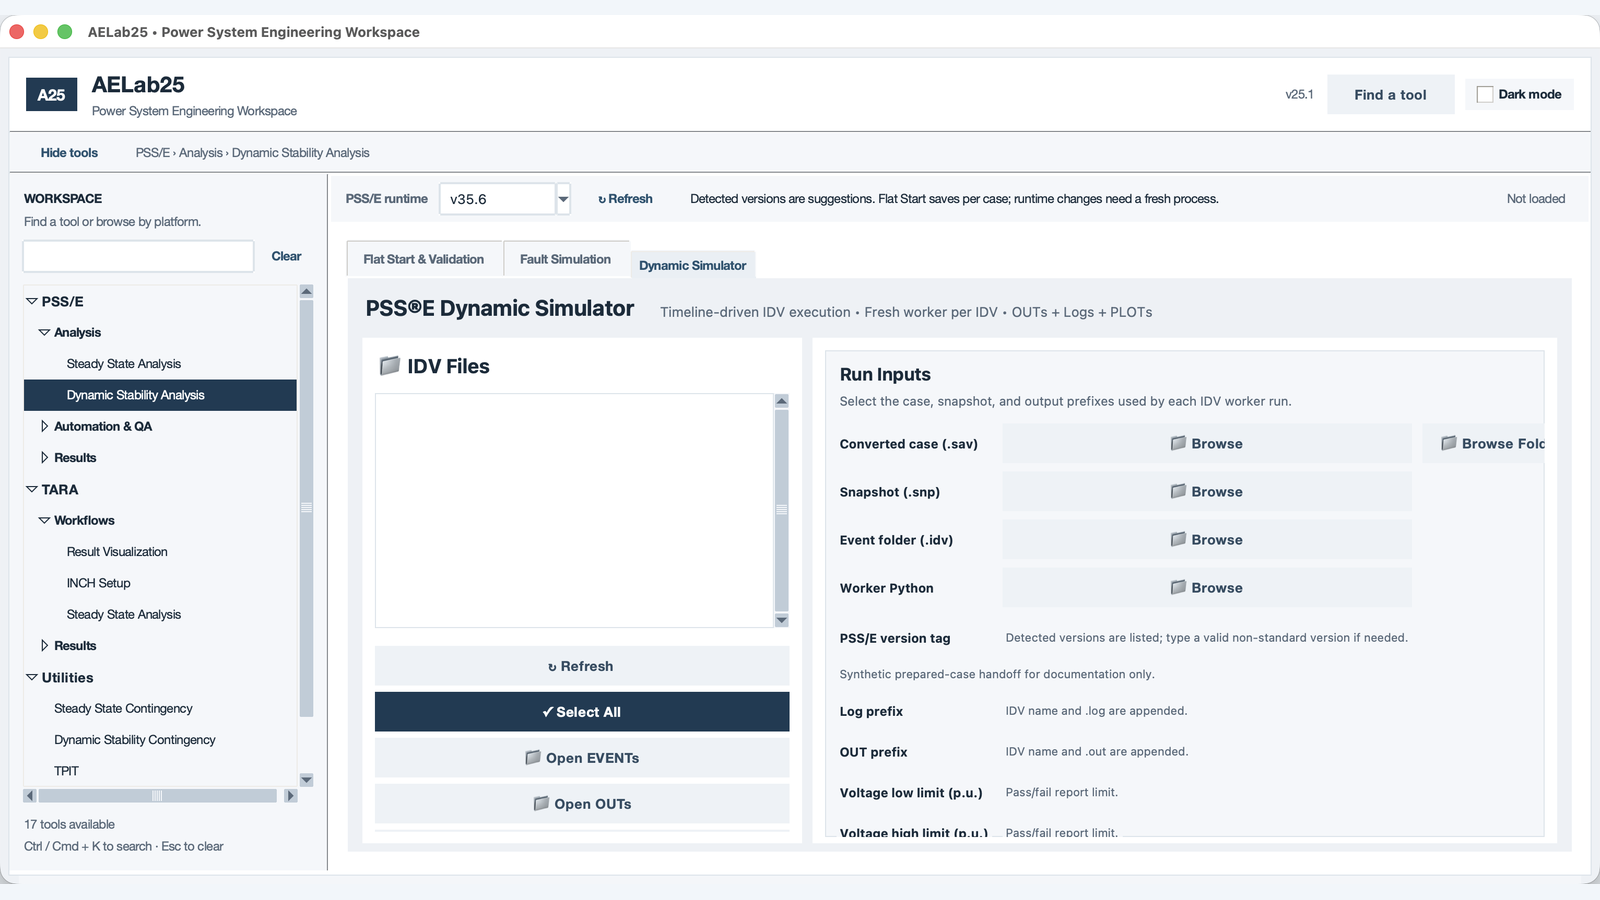Browse for Worker Python executable
This screenshot has width=1600, height=900.
point(1207,587)
